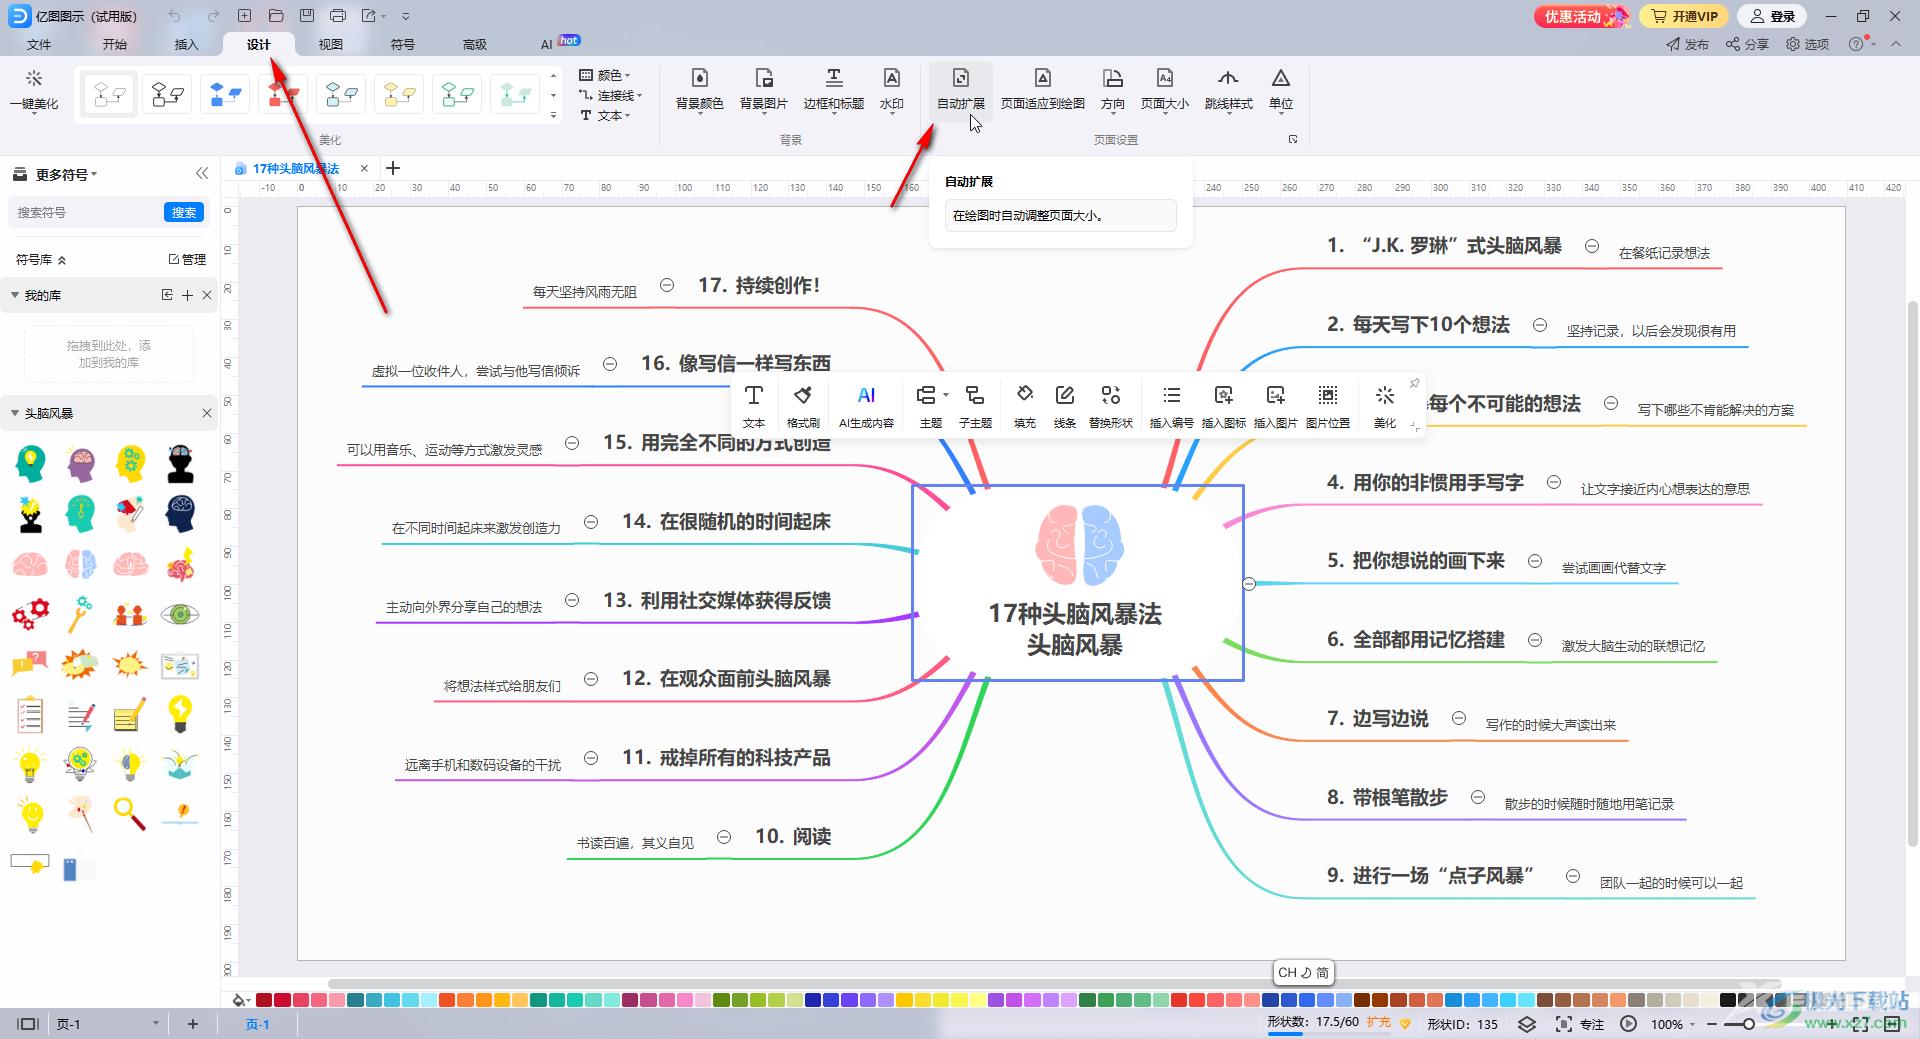1920x1039 pixels.
Task: Expand the More Symbols (更多符号) dropdown
Action: 66,174
